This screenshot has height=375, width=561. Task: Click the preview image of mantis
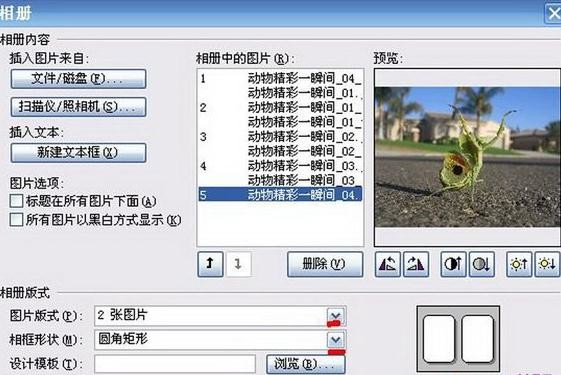468,157
